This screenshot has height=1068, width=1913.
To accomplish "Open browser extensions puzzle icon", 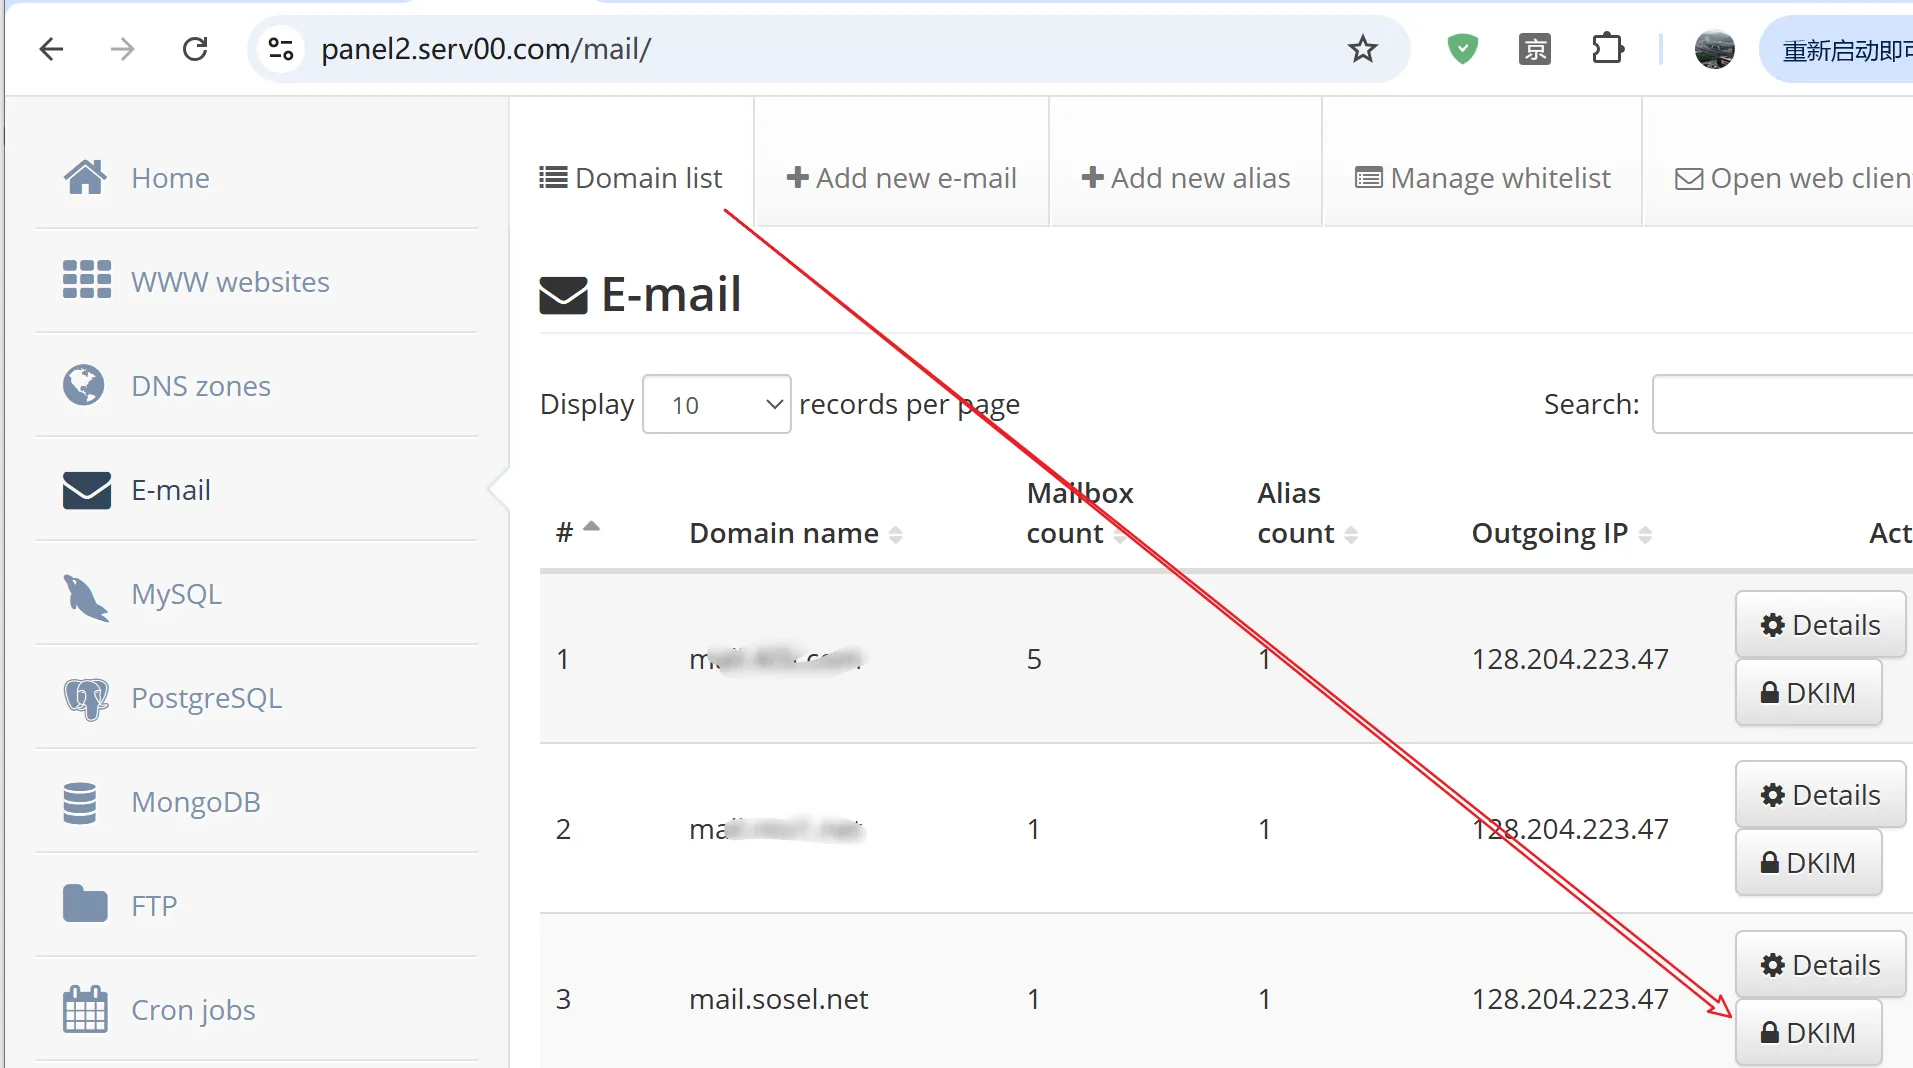I will 1607,48.
